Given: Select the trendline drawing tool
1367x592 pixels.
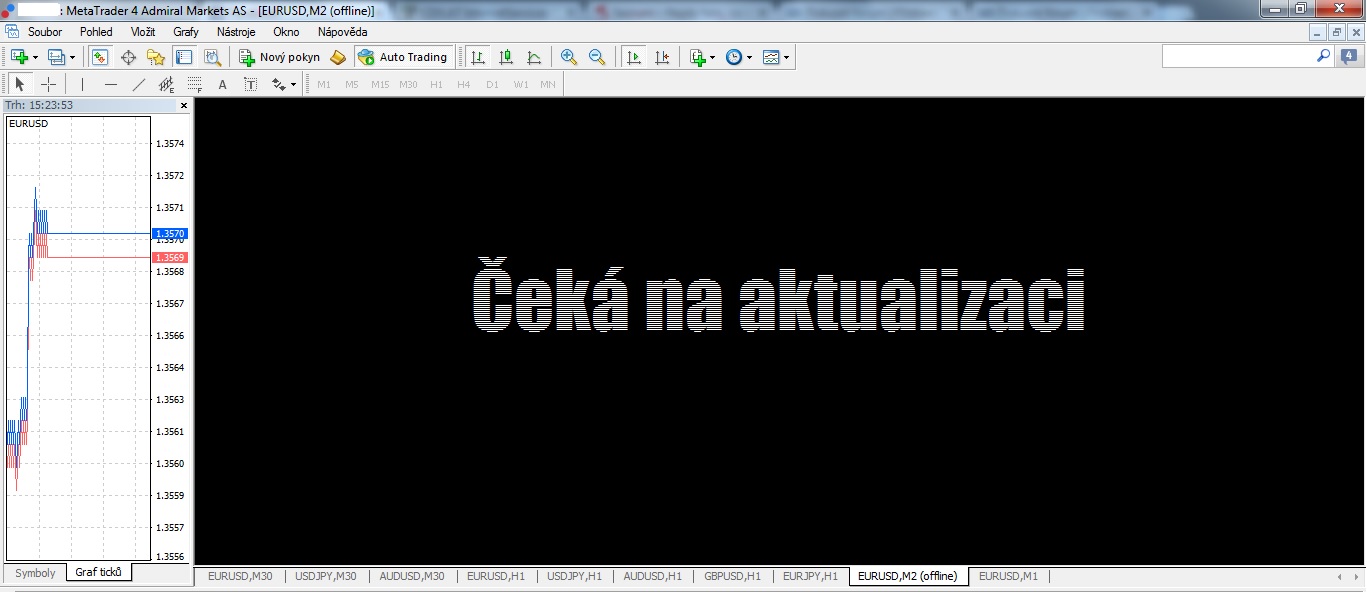Looking at the screenshot, I should click(139, 85).
